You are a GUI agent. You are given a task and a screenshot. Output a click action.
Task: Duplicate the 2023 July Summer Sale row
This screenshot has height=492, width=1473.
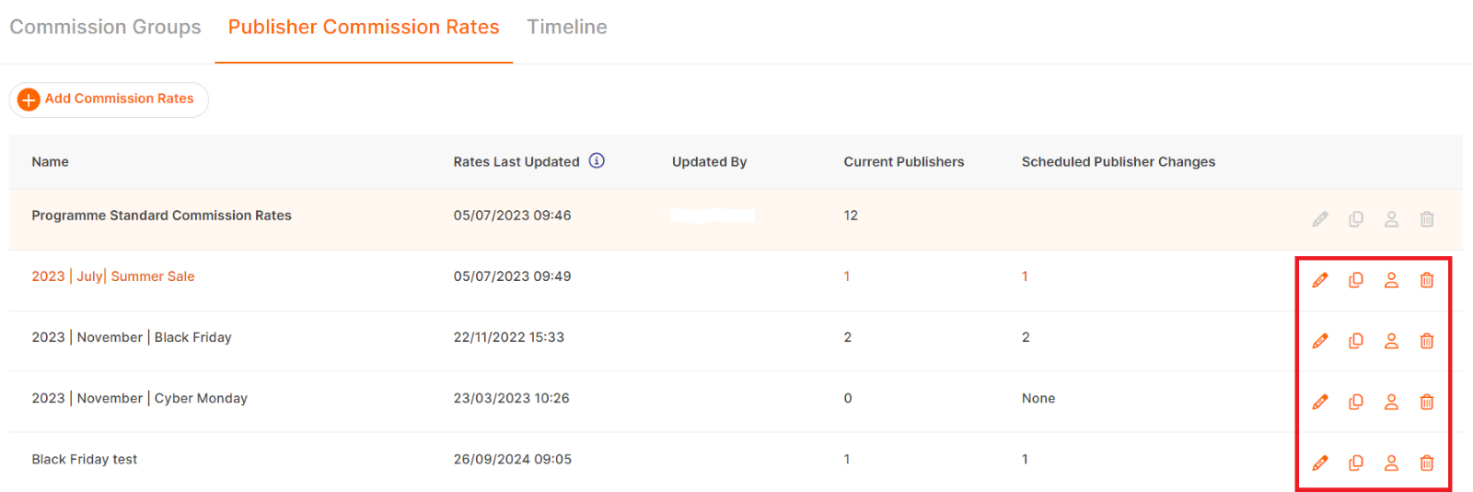[x=1356, y=281]
